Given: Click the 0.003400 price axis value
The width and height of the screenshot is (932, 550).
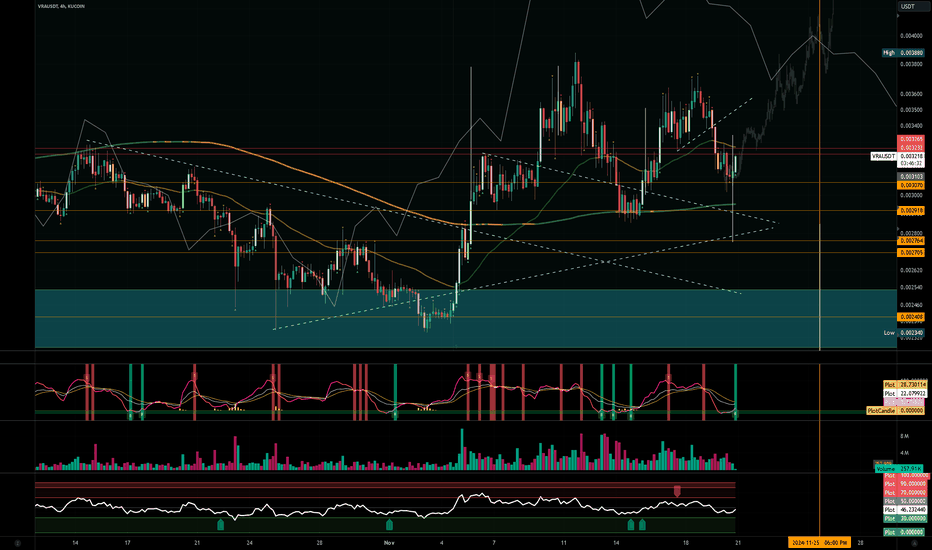Looking at the screenshot, I should 911,126.
